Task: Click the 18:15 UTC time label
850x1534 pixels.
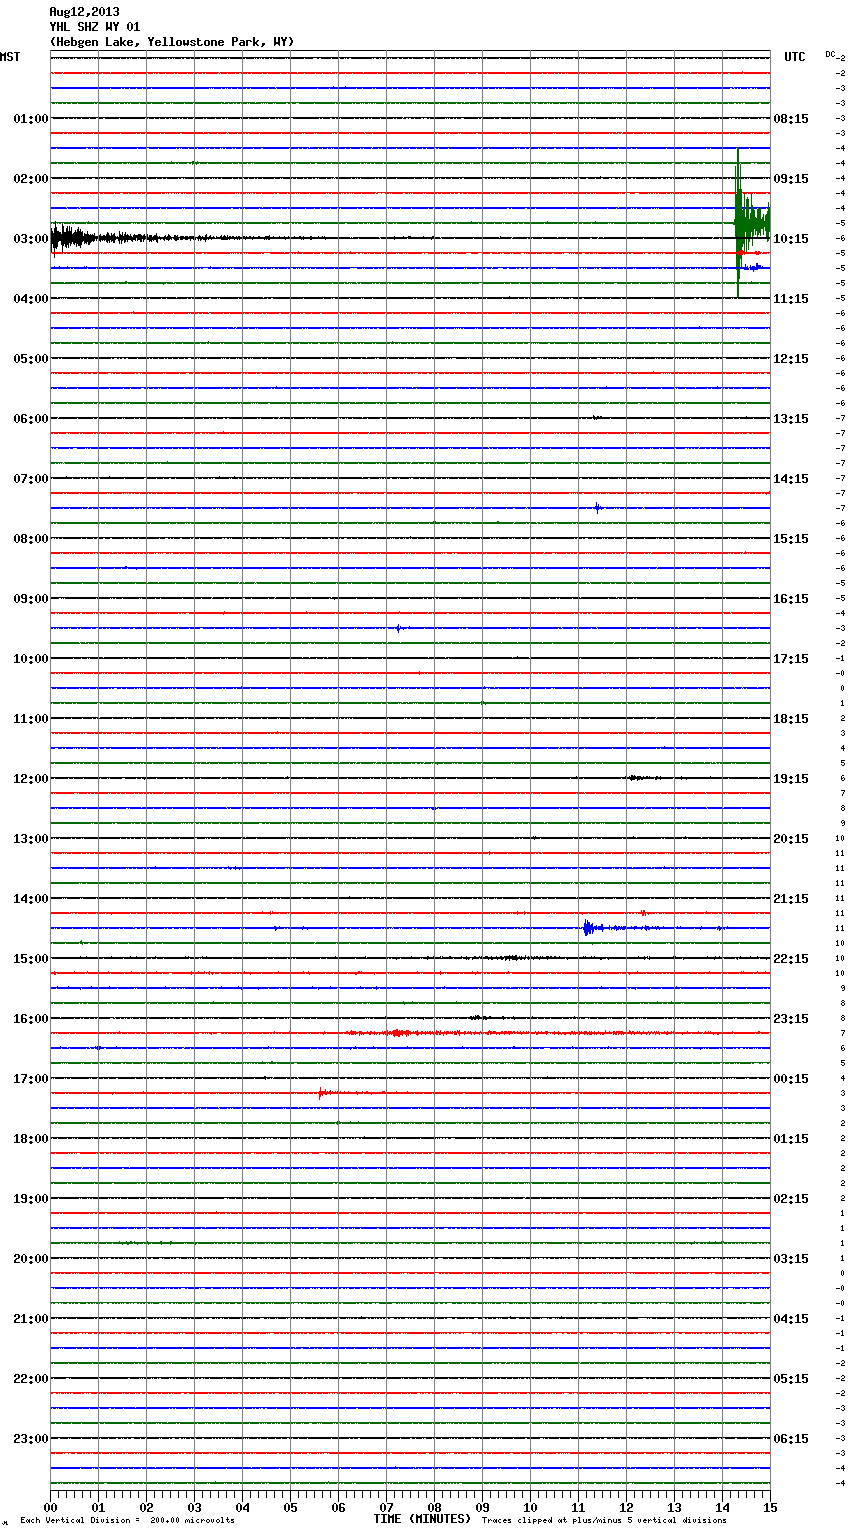Action: [x=791, y=719]
